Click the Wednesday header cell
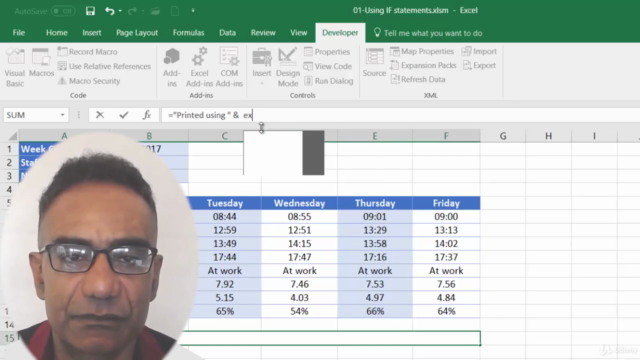 click(x=299, y=203)
